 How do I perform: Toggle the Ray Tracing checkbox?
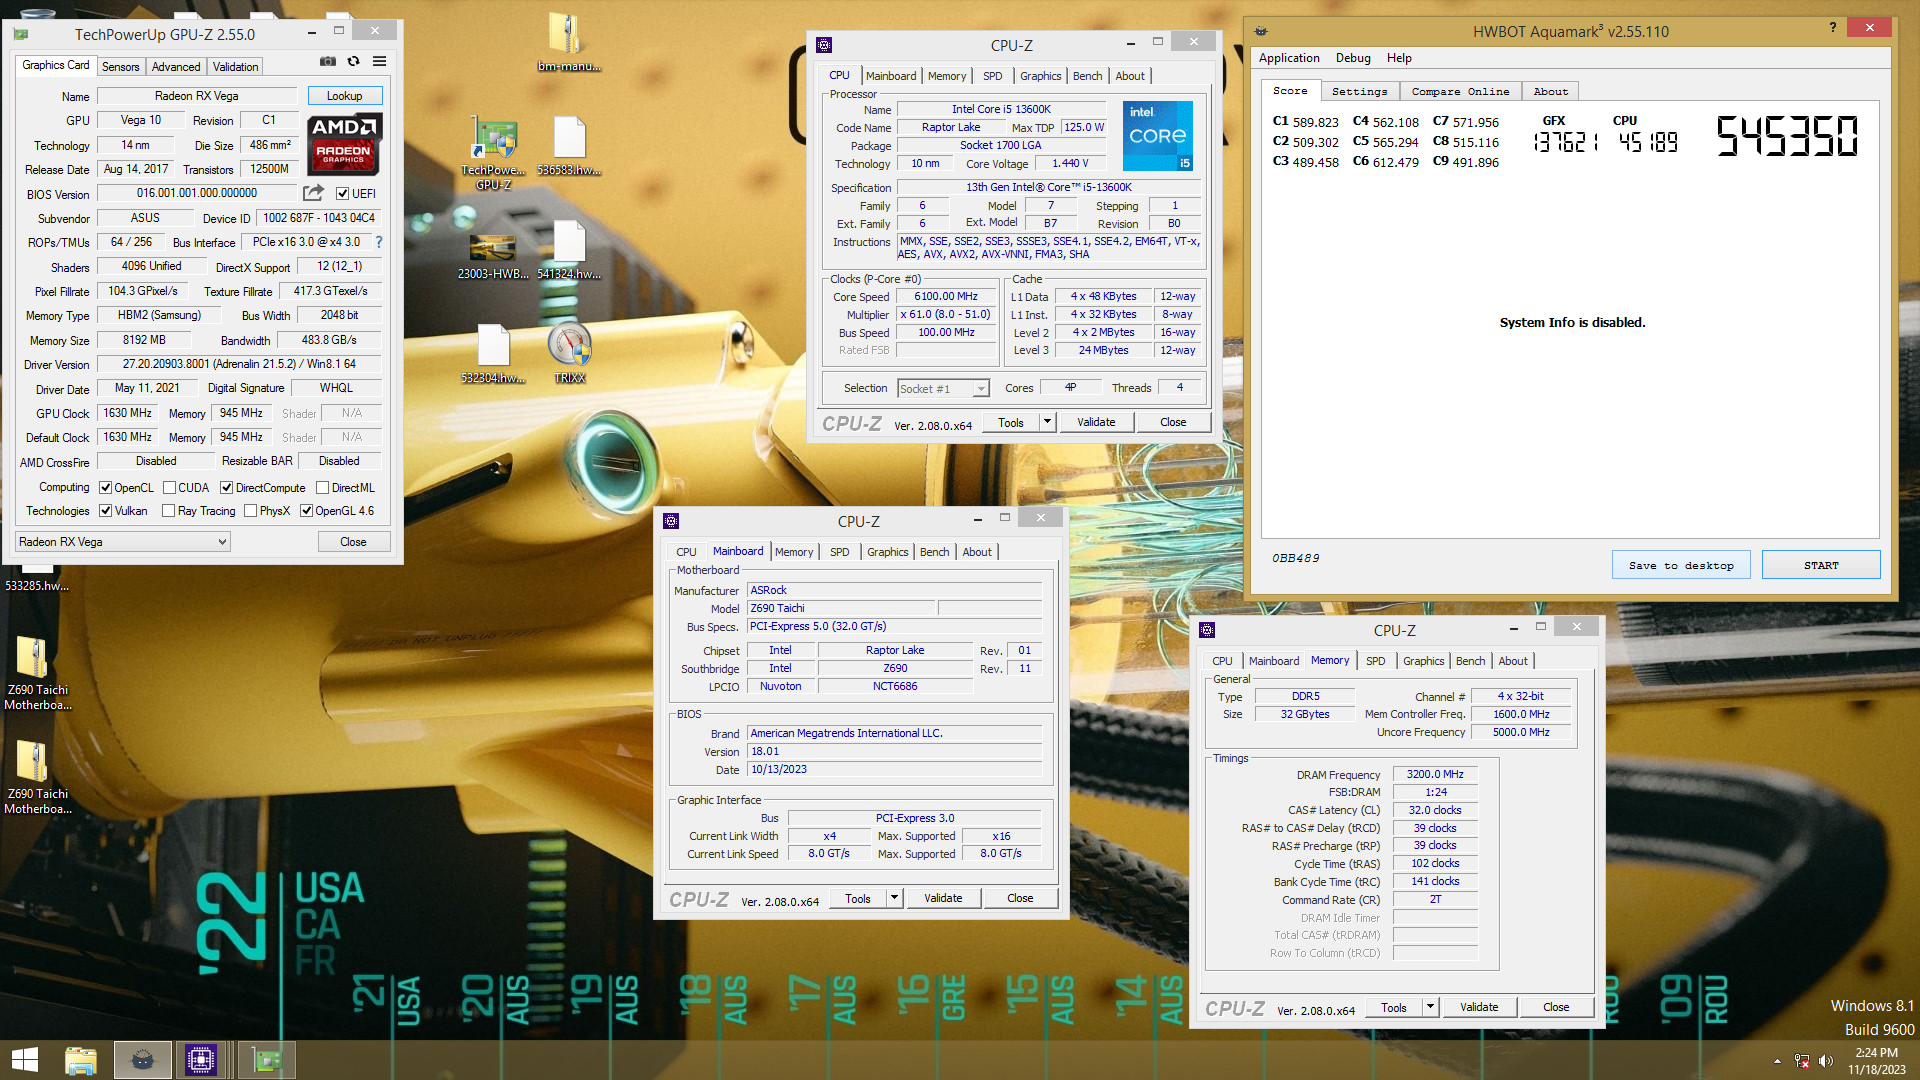[x=170, y=511]
